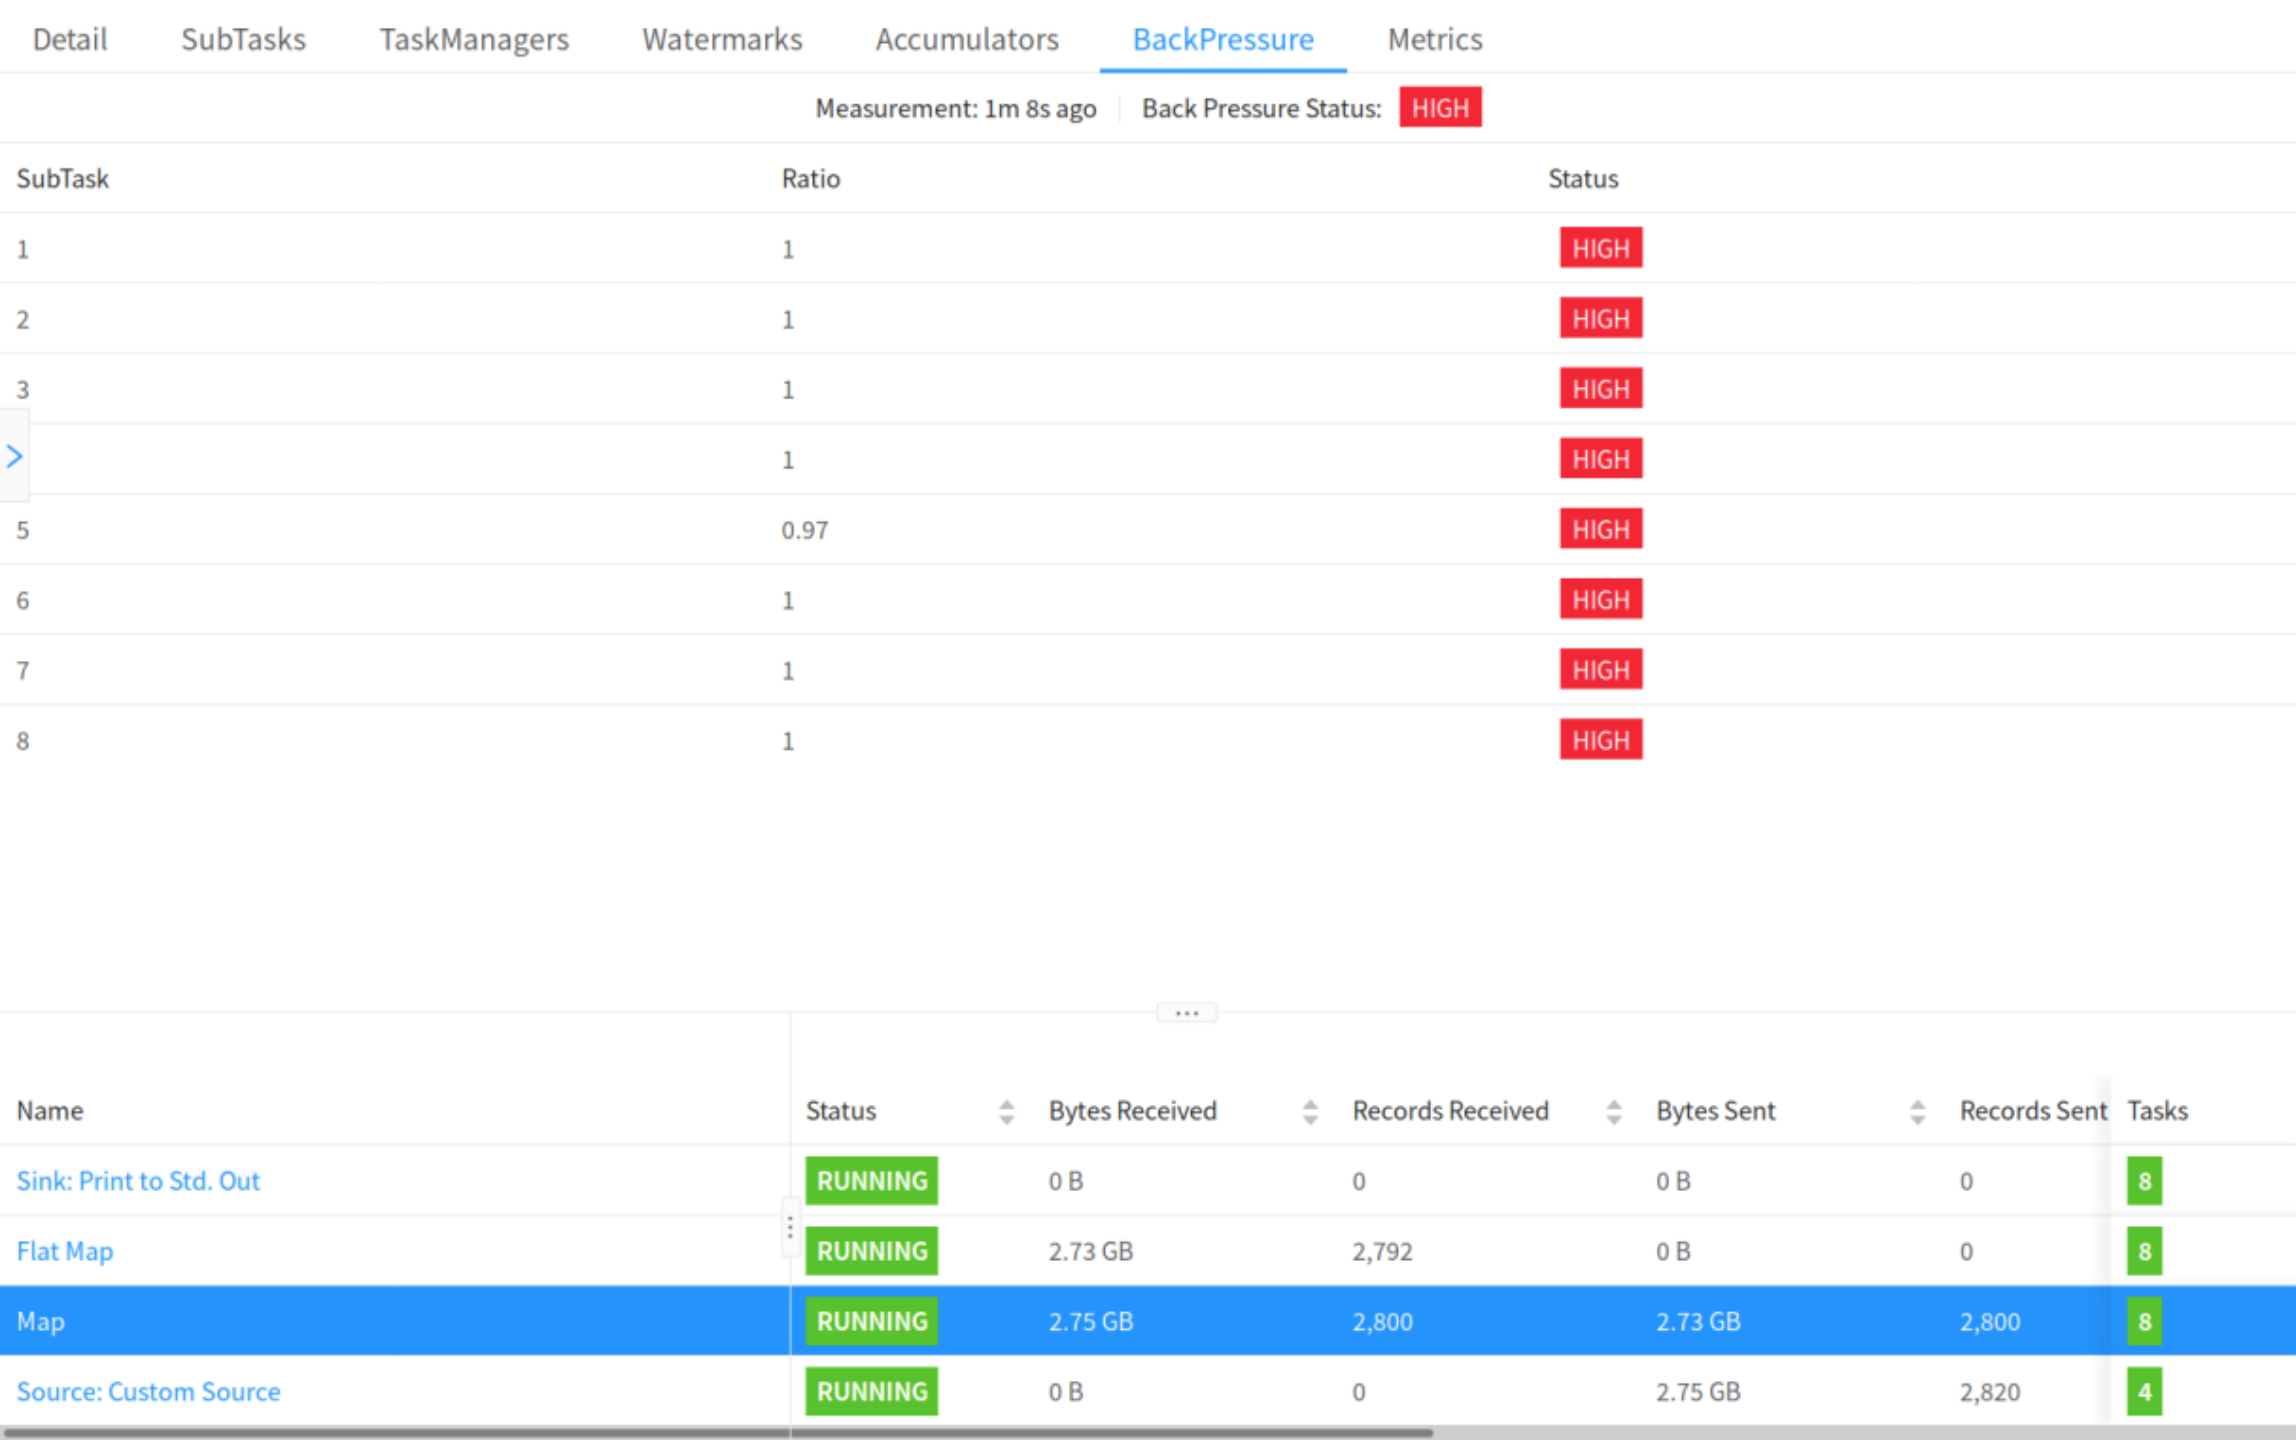This screenshot has height=1440, width=2296.
Task: Open Sink: Print to Std. Out link
Action: [138, 1181]
